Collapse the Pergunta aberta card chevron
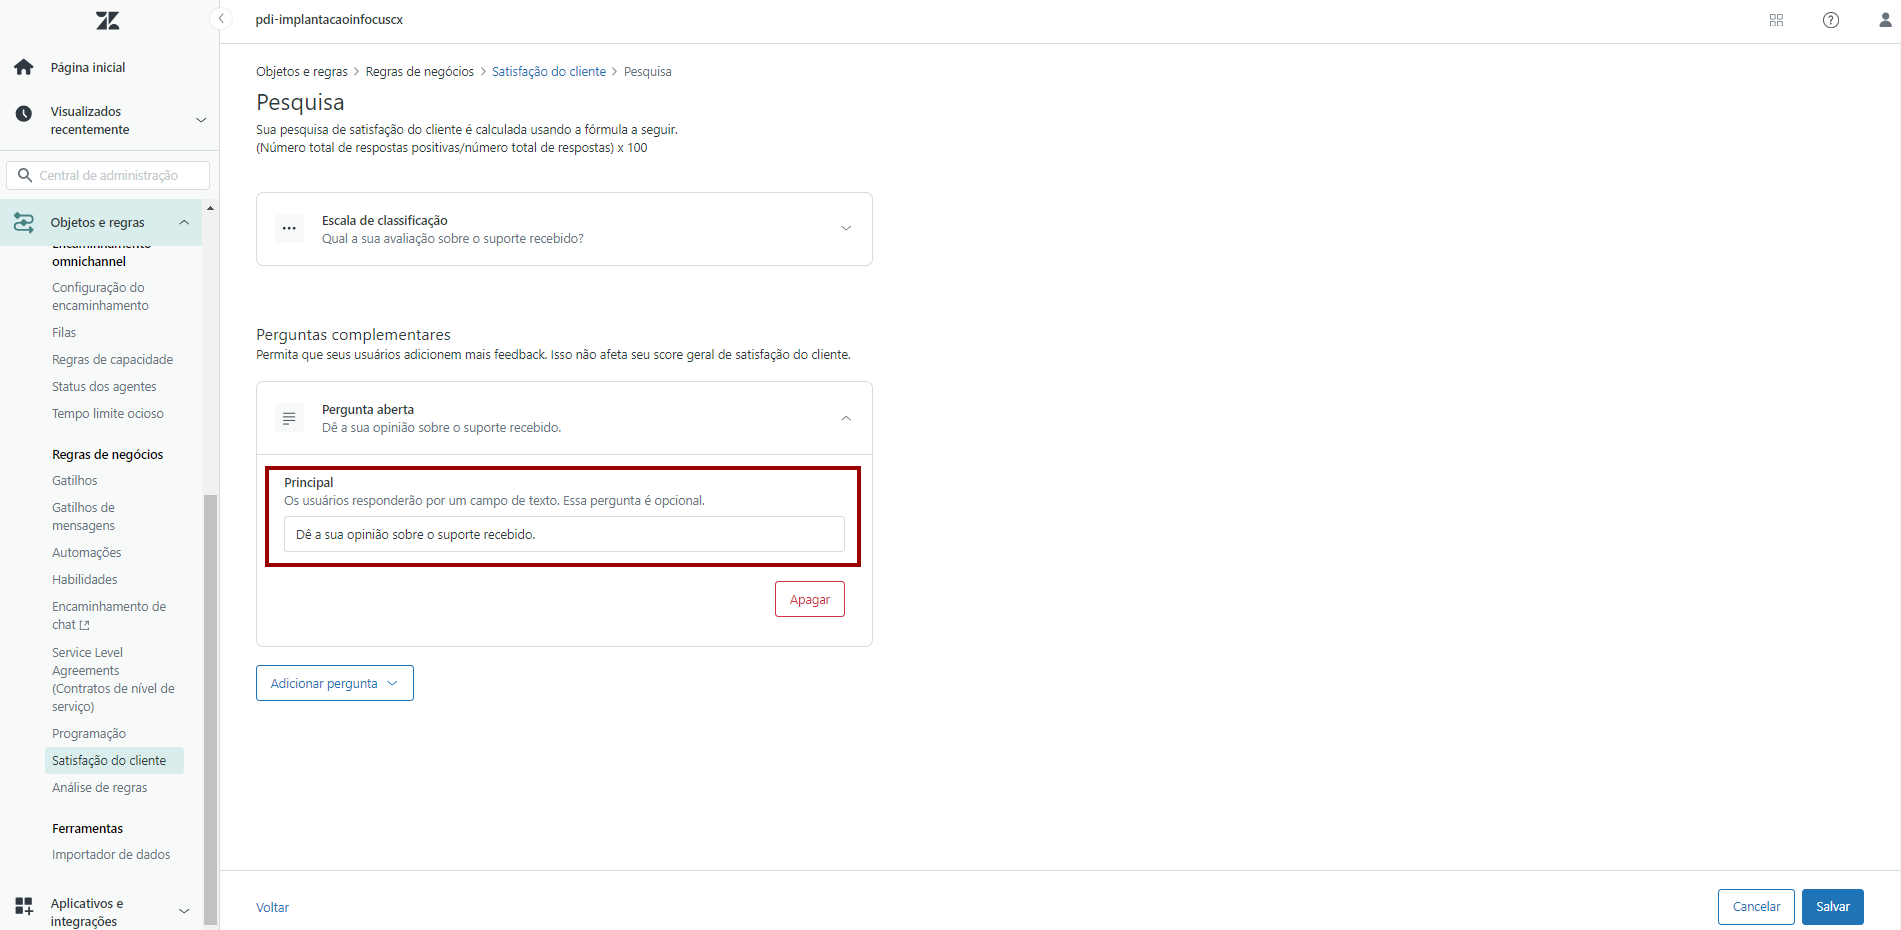This screenshot has width=1901, height=930. [x=845, y=418]
